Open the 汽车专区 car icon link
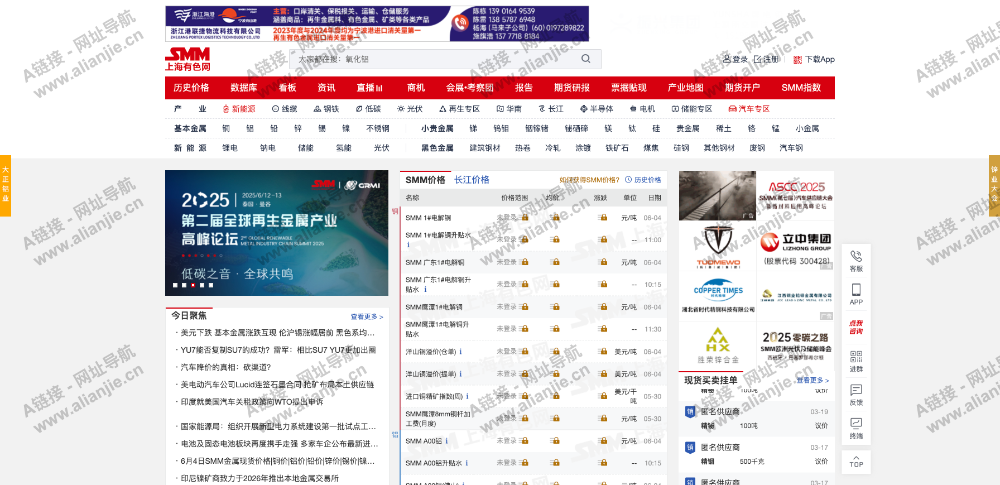This screenshot has height=485, width=1000. [x=749, y=109]
